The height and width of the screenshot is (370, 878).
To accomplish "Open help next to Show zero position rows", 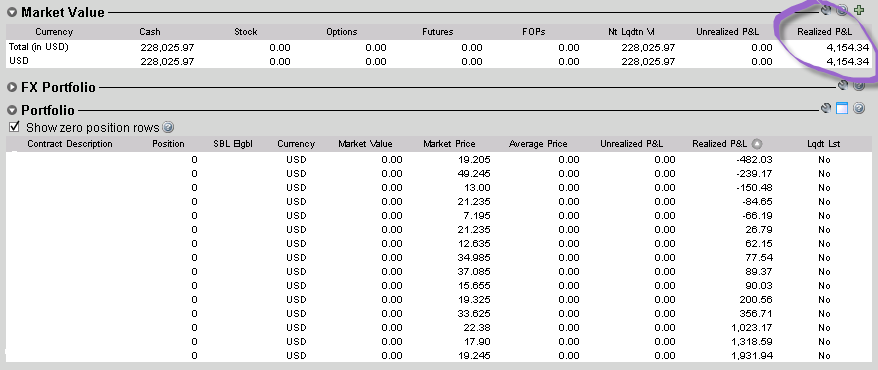I will coord(168,127).
